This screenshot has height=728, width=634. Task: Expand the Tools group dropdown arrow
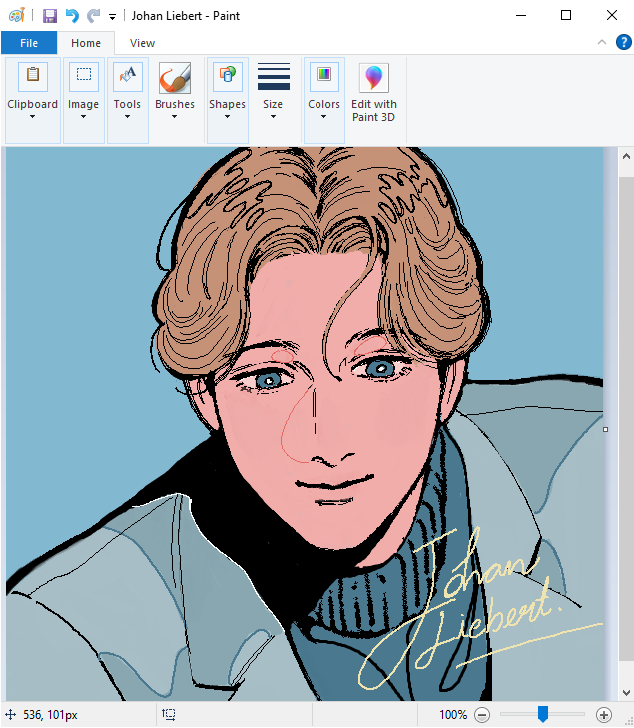point(127,117)
